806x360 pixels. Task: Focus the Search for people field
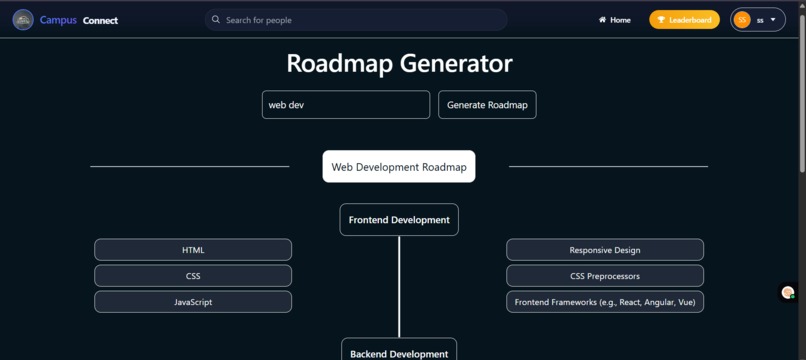(x=356, y=20)
